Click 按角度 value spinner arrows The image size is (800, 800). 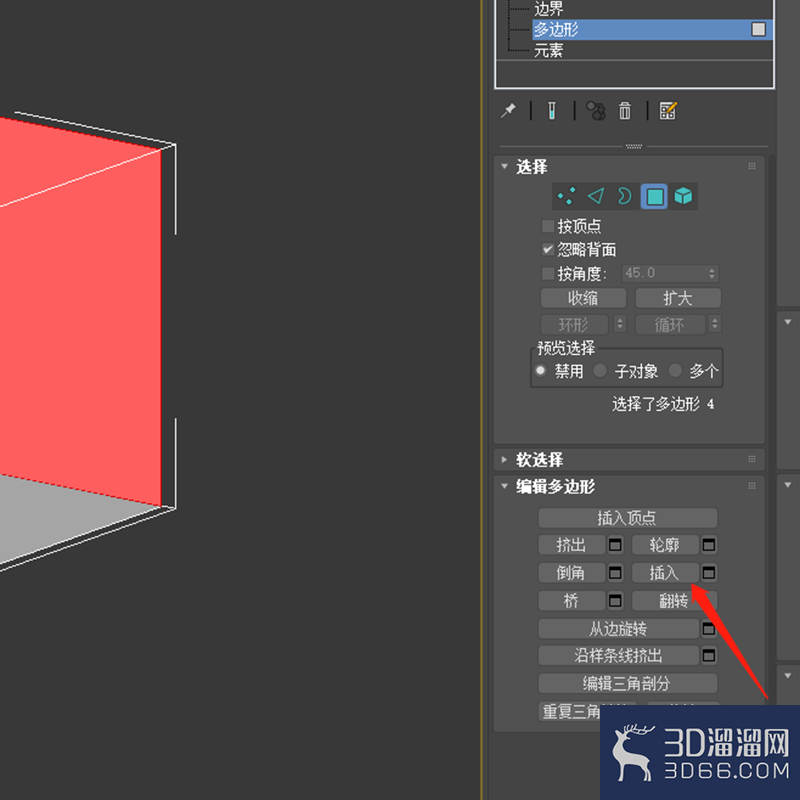pos(712,273)
